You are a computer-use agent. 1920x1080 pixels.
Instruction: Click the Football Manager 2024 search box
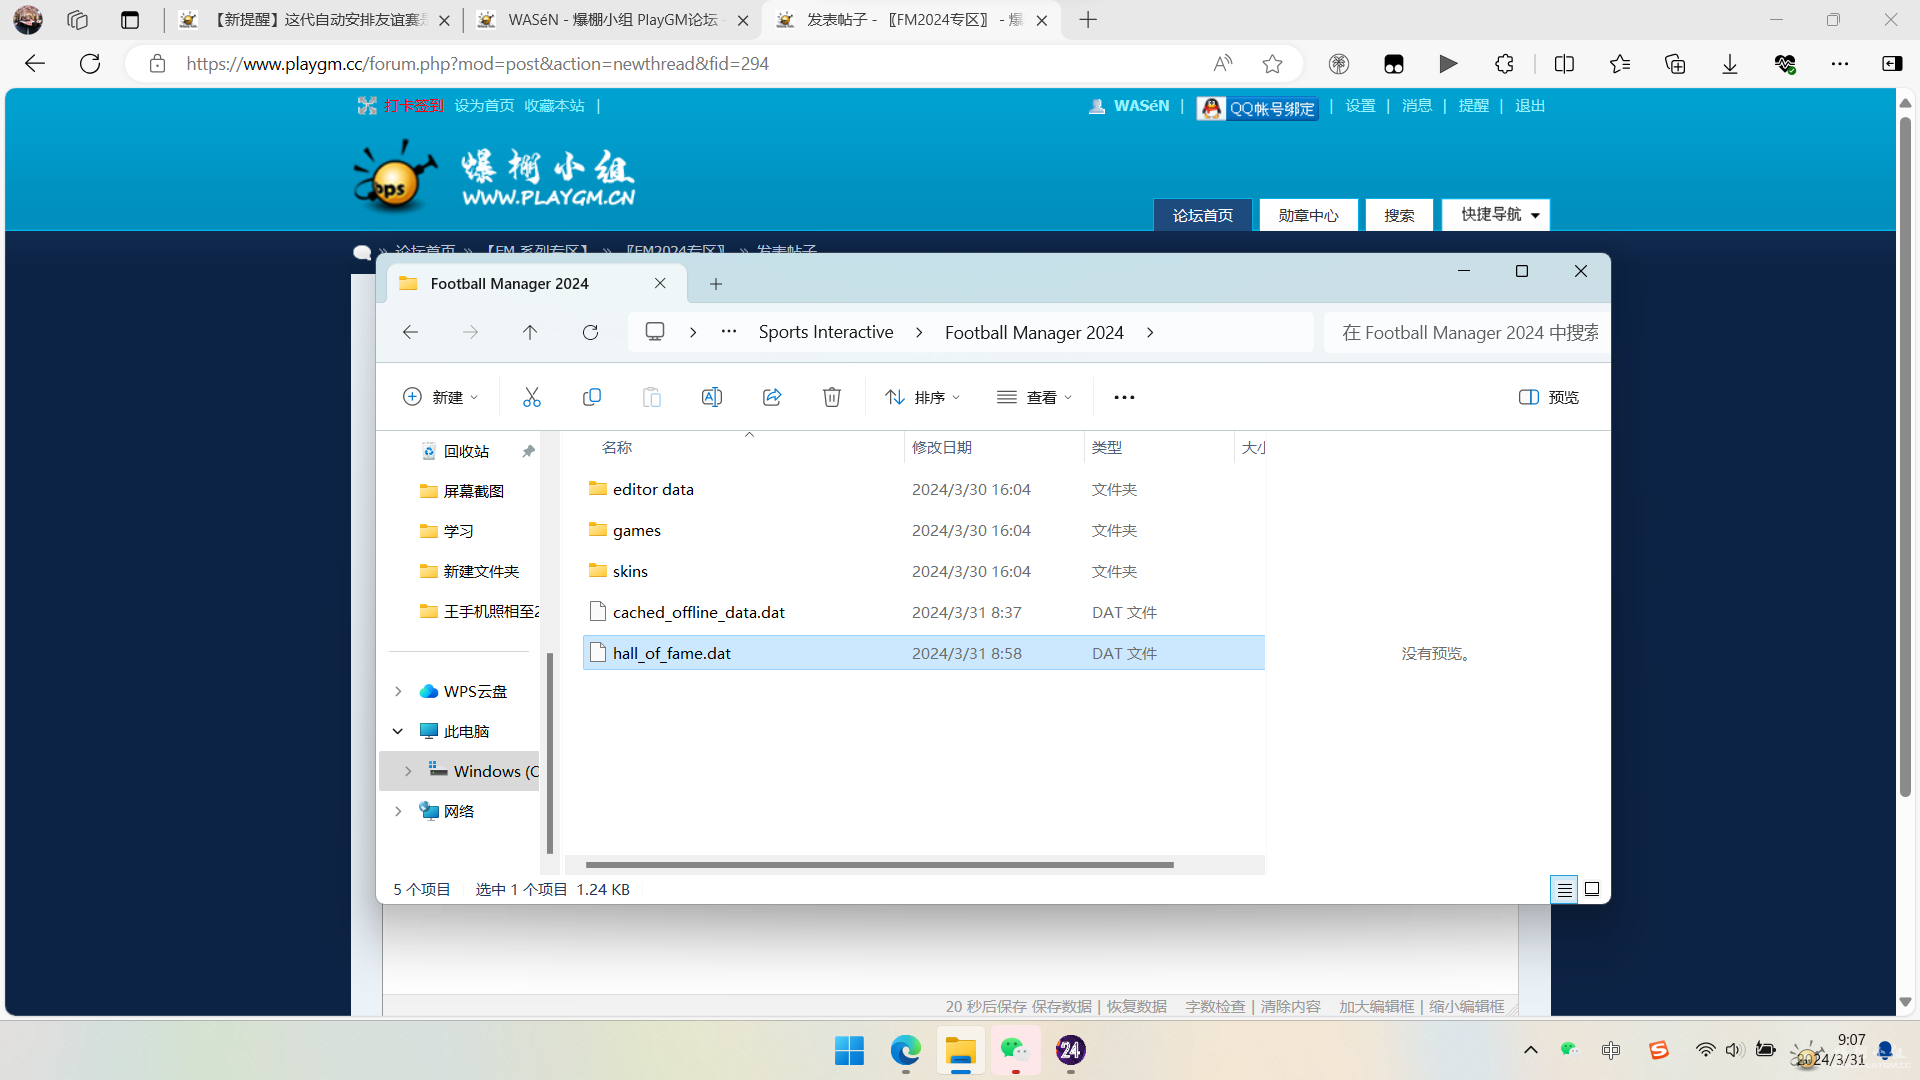point(1467,332)
